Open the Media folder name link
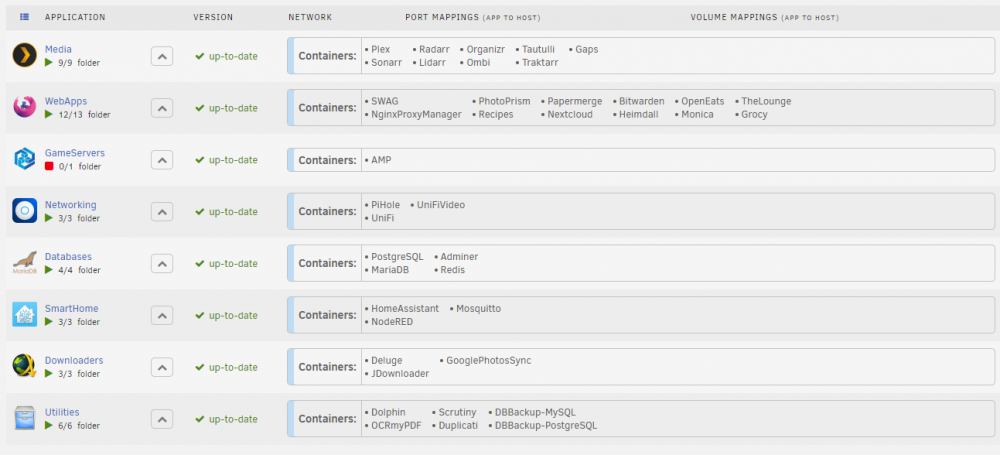1000x455 pixels. point(58,49)
